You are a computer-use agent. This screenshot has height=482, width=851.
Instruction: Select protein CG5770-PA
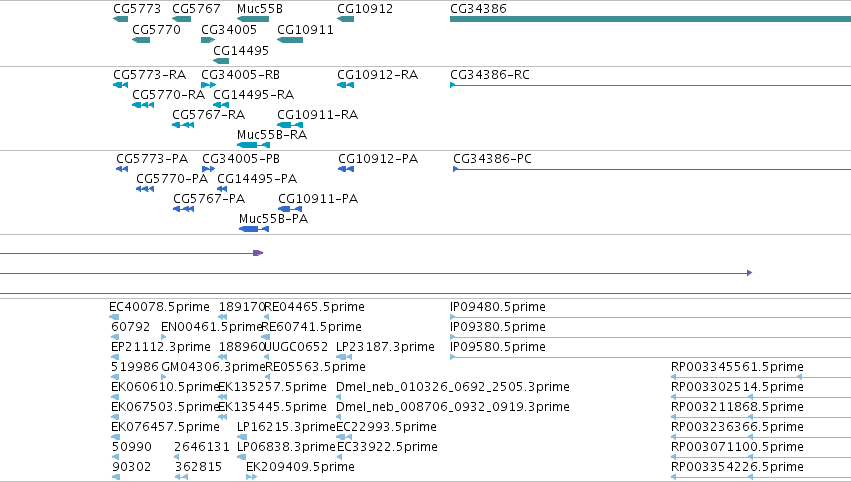(x=172, y=179)
